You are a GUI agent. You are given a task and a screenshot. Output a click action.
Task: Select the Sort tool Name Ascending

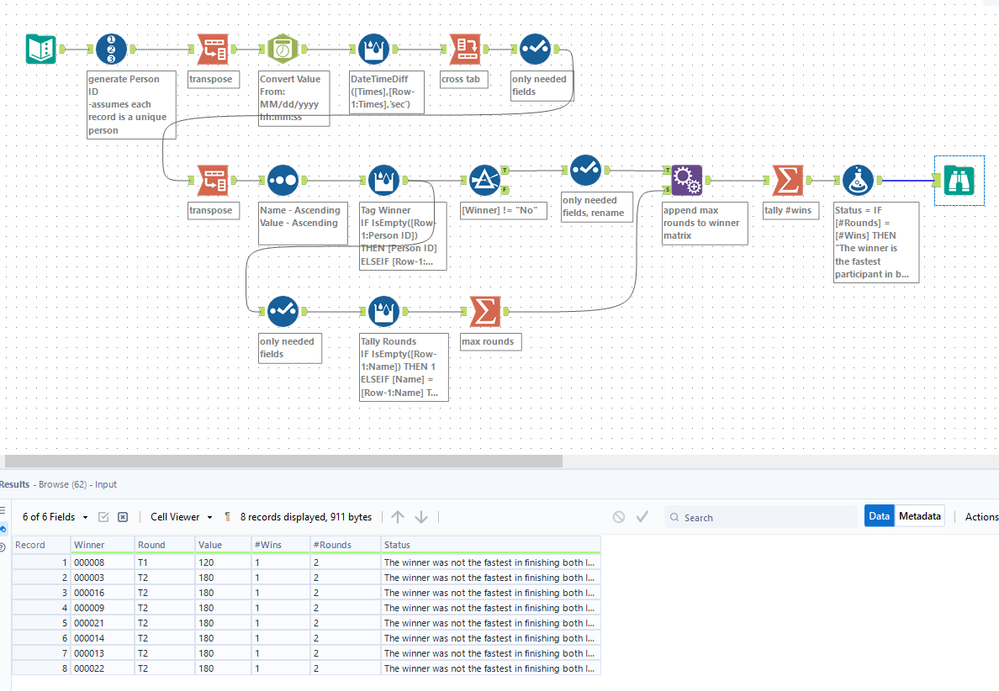click(x=283, y=180)
